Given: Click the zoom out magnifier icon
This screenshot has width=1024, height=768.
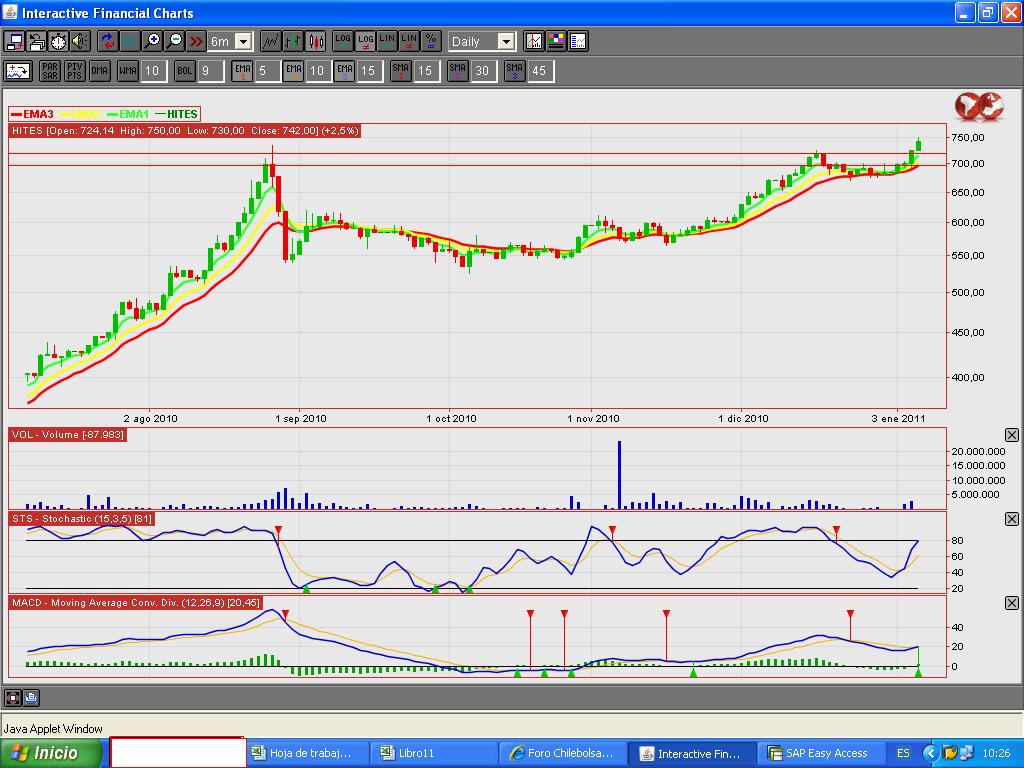Looking at the screenshot, I should coord(174,41).
